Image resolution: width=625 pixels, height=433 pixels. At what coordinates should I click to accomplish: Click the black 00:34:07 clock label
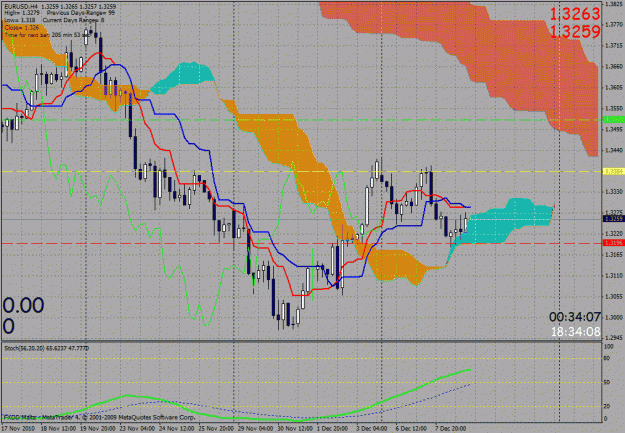(575, 317)
